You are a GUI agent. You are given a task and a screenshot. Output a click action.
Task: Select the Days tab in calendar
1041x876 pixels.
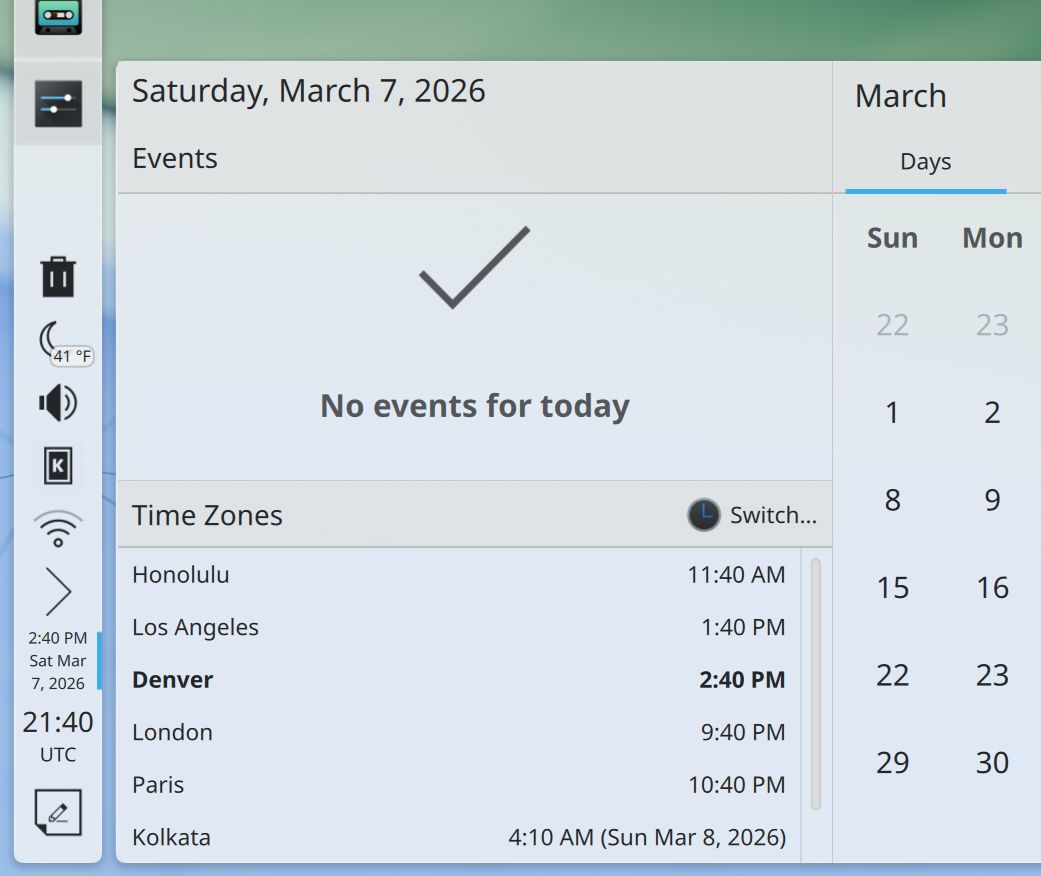point(925,162)
